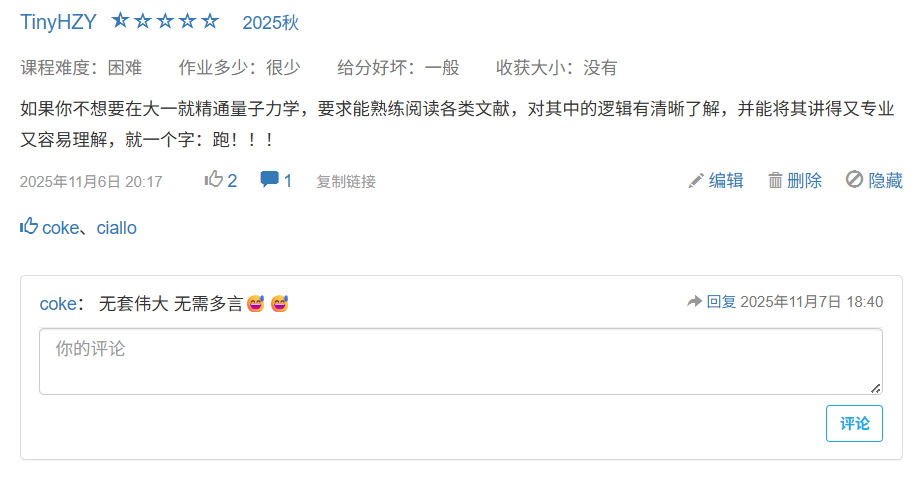This screenshot has height=492, width=913.
Task: Open liker ciallo's profile
Action: (x=116, y=228)
